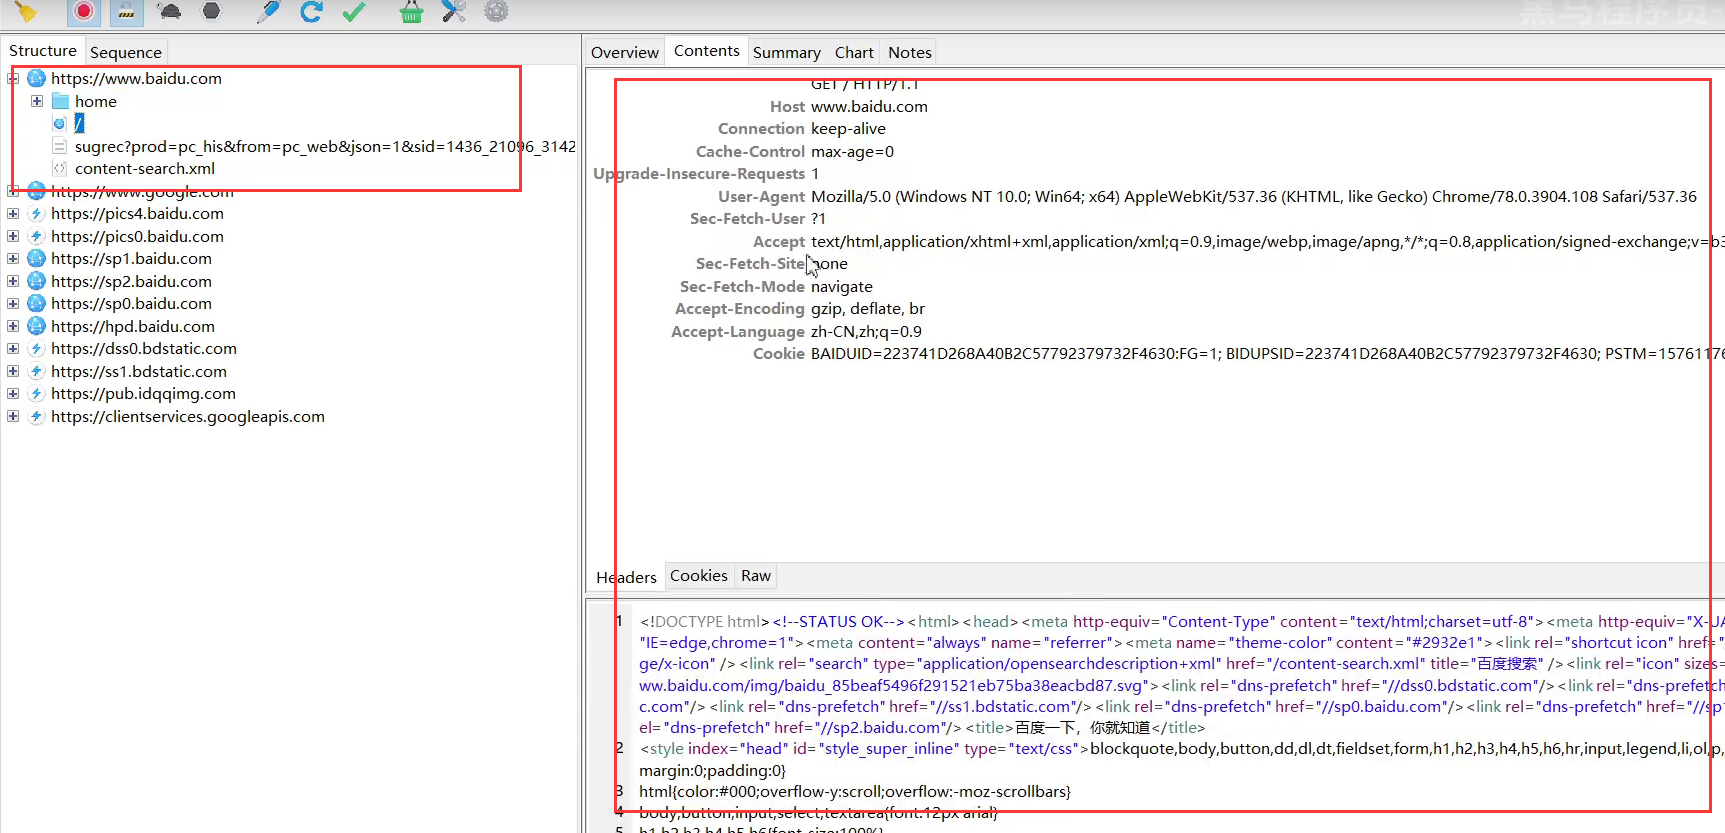This screenshot has height=833, width=1725.
Task: Select https://pub.idqqimg.com row
Action: pos(143,393)
